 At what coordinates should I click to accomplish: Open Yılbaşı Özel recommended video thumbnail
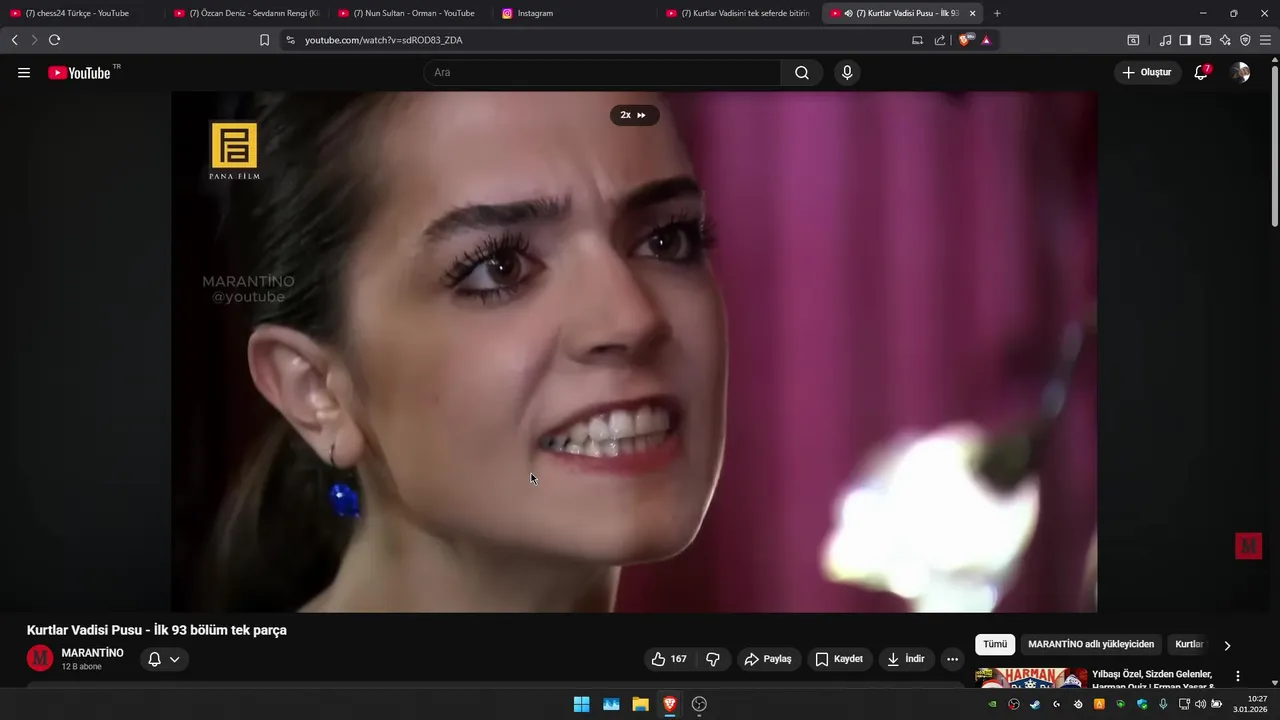[x=1031, y=678]
